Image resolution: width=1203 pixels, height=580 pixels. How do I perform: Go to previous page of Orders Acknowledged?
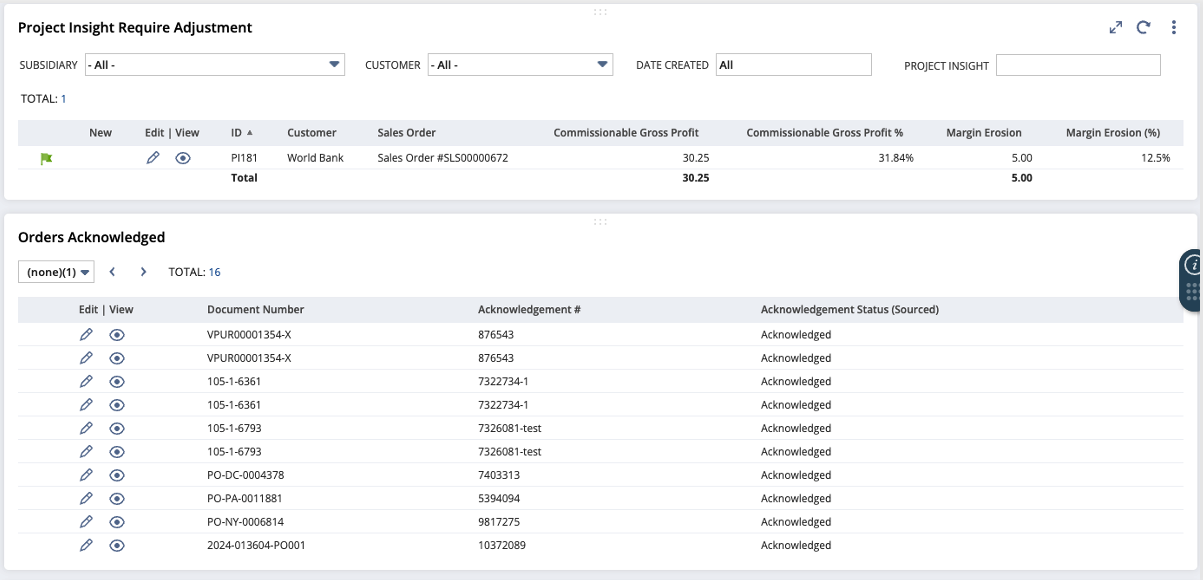pos(112,272)
